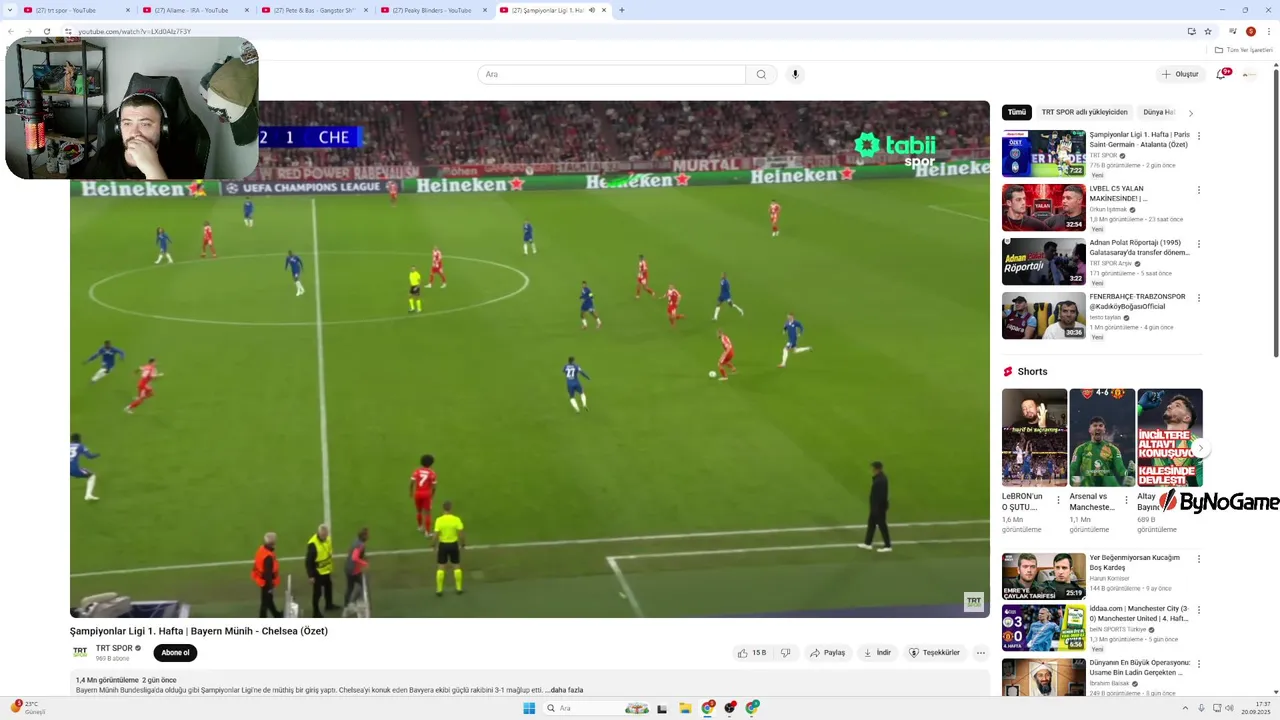Activate voice search microphone icon
Screen dimensions: 1280x720
pyautogui.click(x=795, y=74)
